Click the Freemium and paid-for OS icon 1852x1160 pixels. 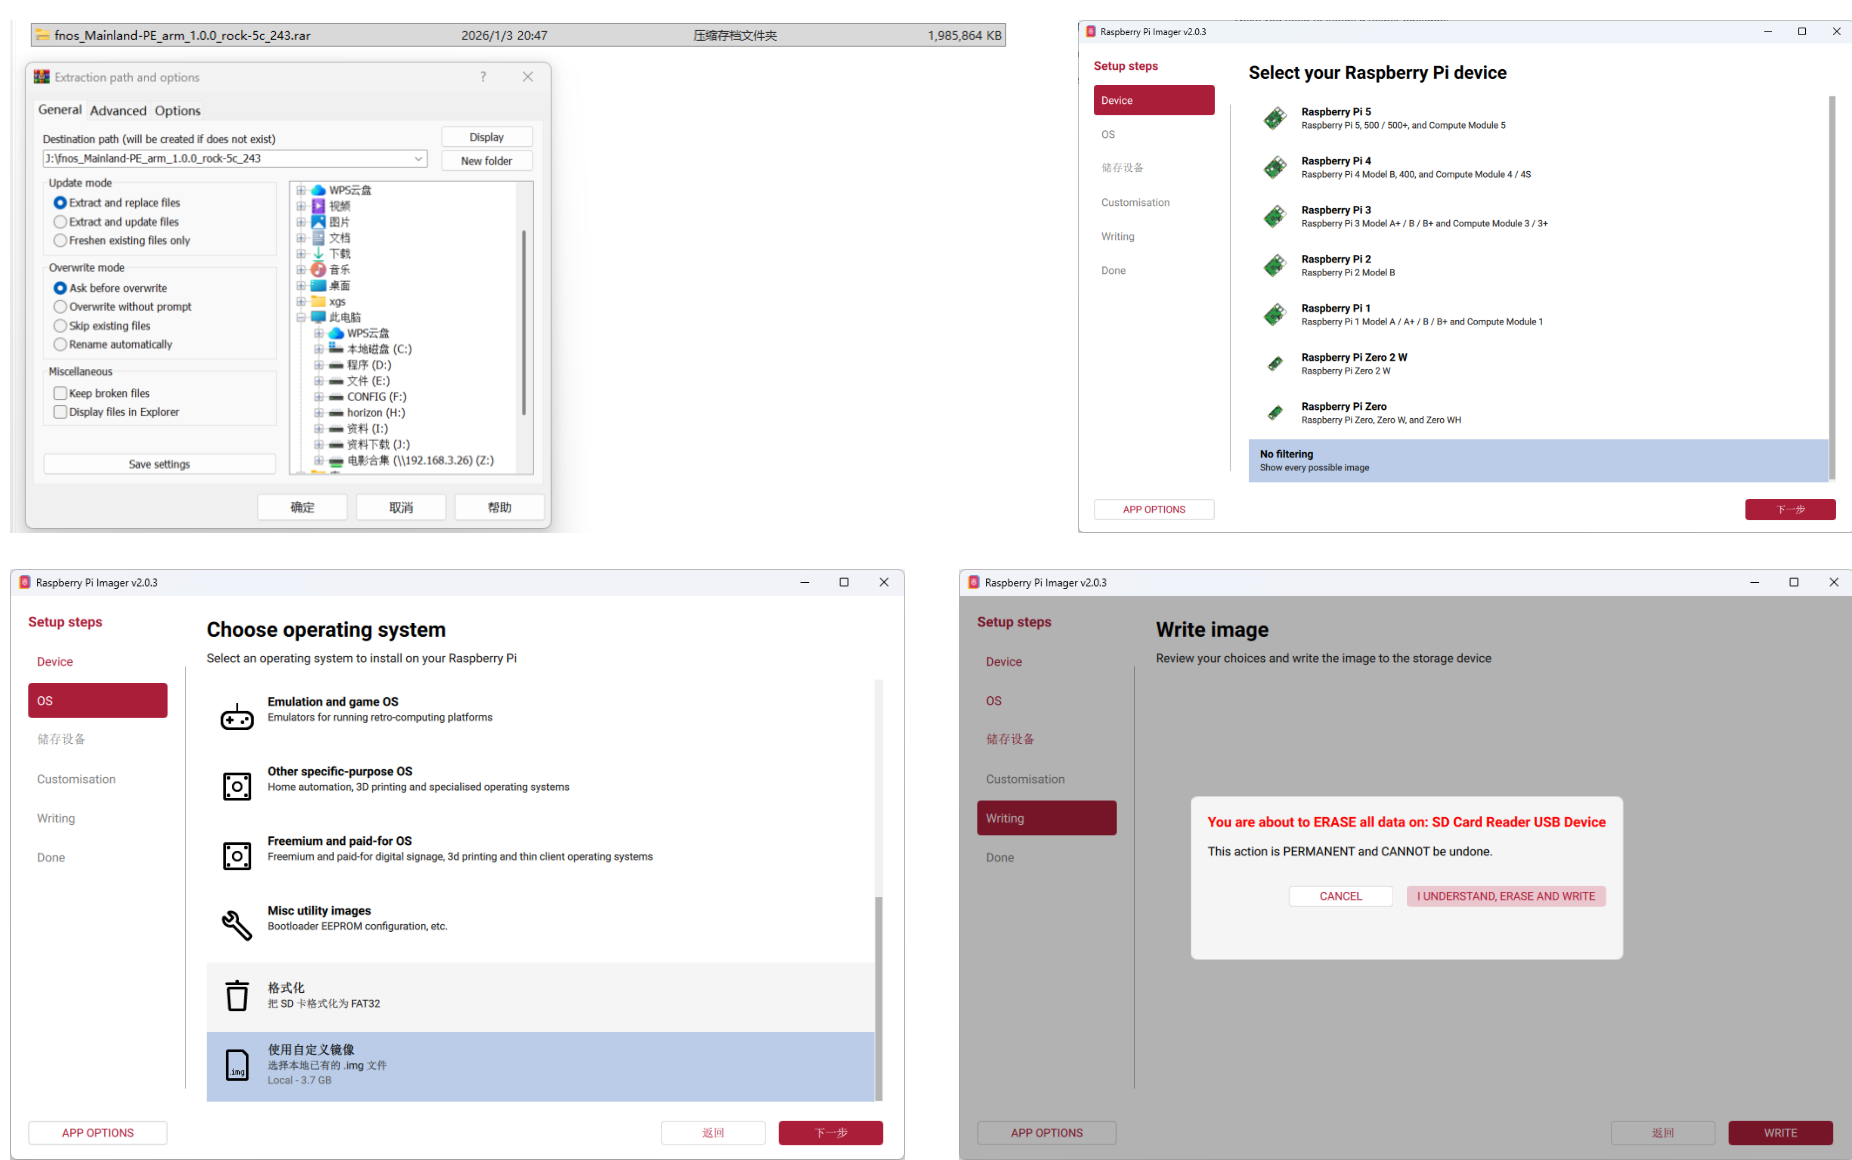click(237, 856)
